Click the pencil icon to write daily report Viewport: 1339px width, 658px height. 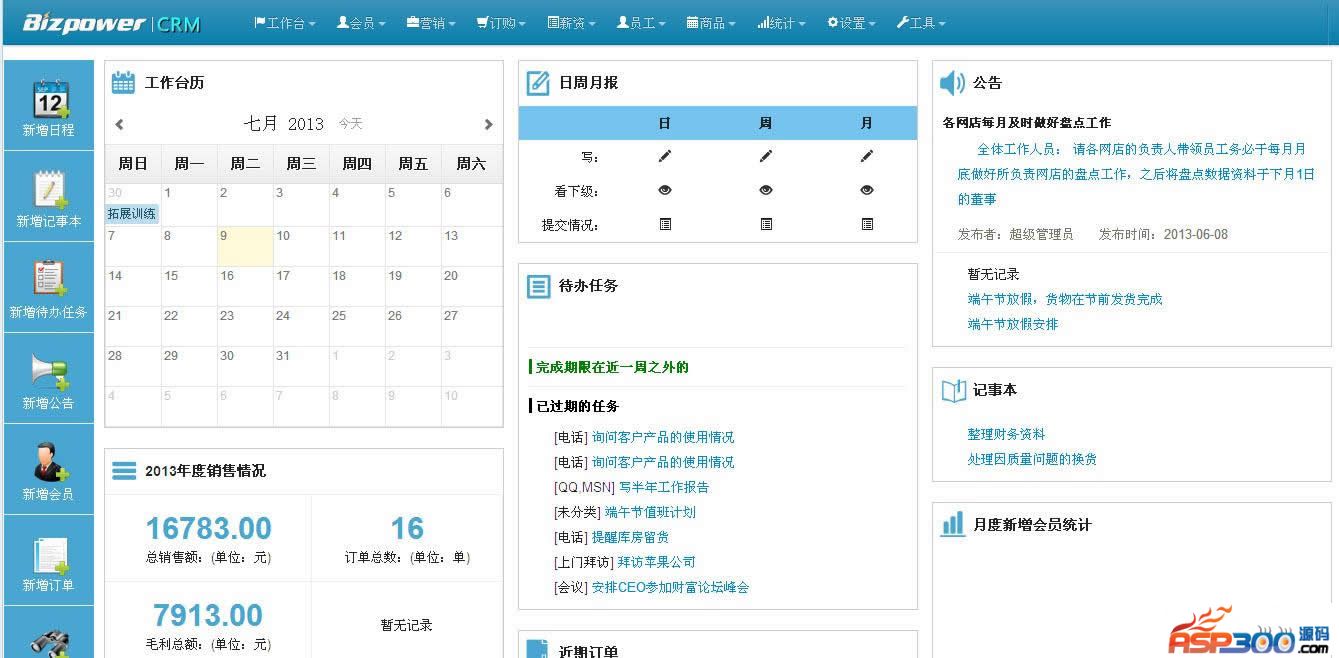coord(665,156)
